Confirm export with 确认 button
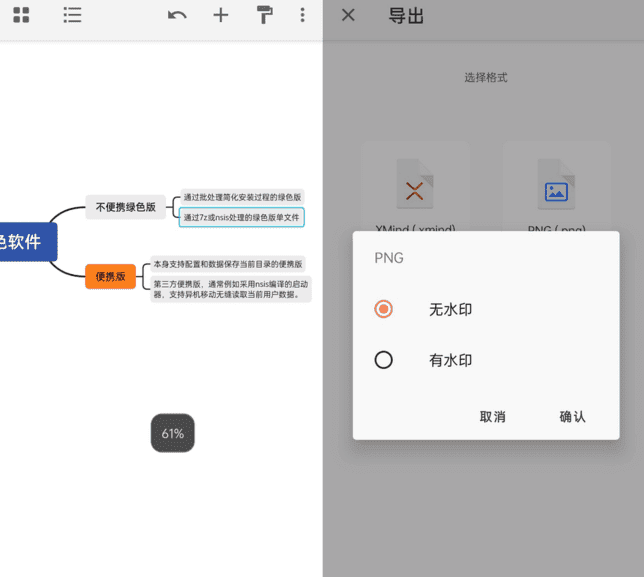The image size is (644, 577). click(572, 416)
